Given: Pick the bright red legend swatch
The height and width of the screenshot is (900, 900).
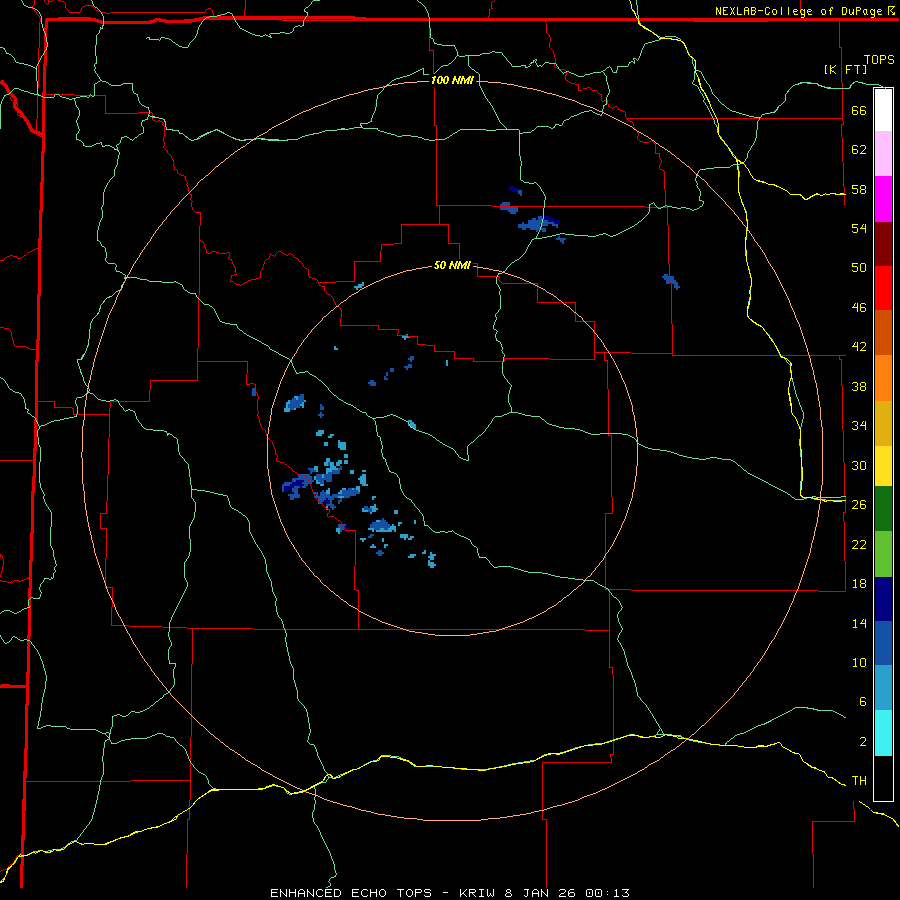Looking at the screenshot, I should pos(883,288).
